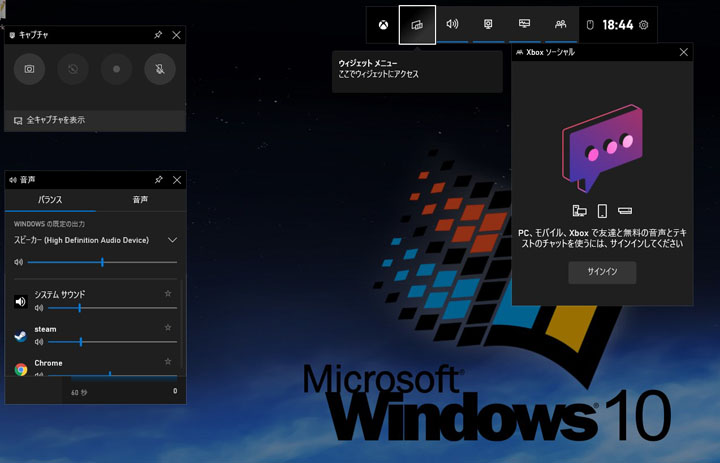Click the 60 秒 label in performance strip

point(79,393)
